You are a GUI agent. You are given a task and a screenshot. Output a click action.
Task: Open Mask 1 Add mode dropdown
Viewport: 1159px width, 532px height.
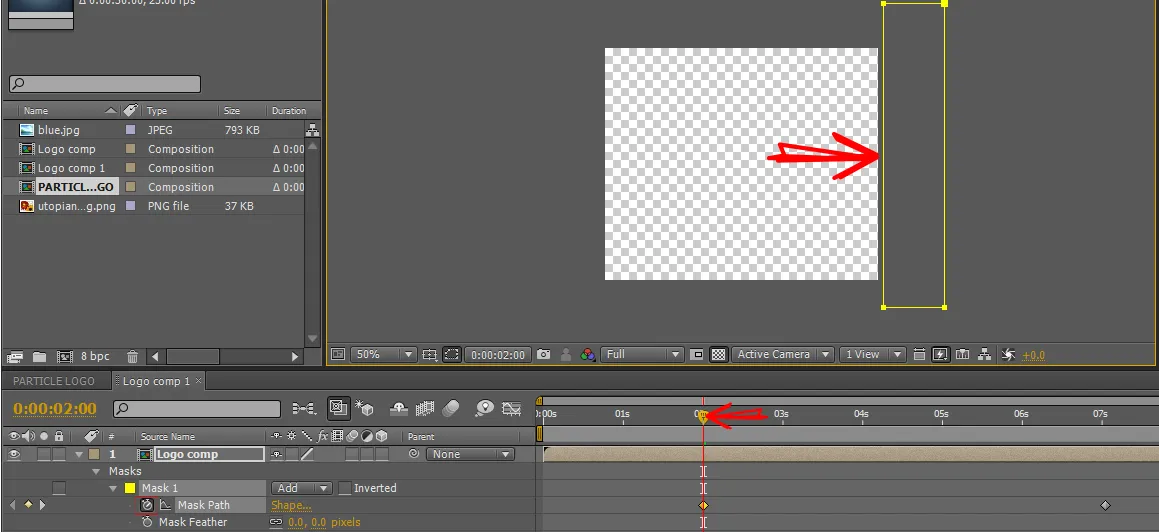click(x=302, y=488)
